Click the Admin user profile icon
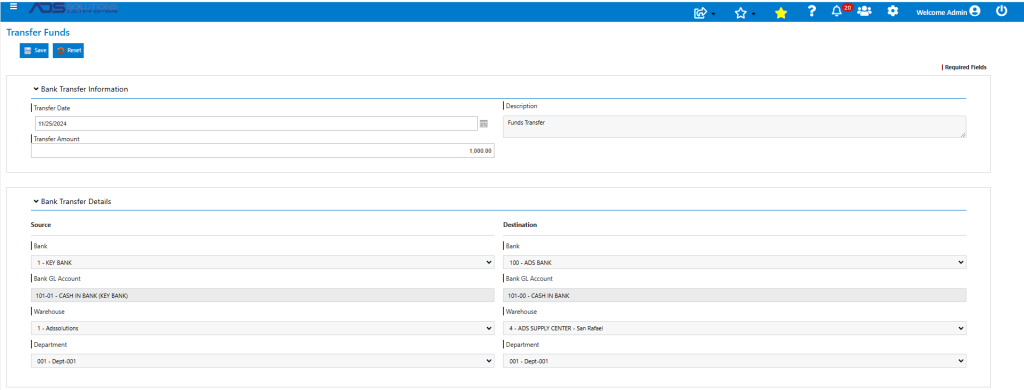 click(975, 11)
